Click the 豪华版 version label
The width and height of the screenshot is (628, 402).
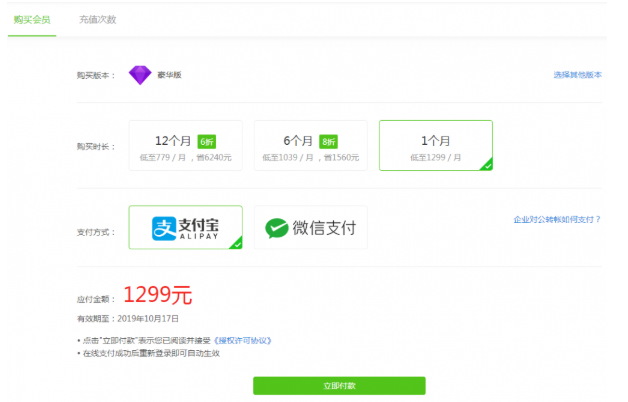pyautogui.click(x=169, y=75)
